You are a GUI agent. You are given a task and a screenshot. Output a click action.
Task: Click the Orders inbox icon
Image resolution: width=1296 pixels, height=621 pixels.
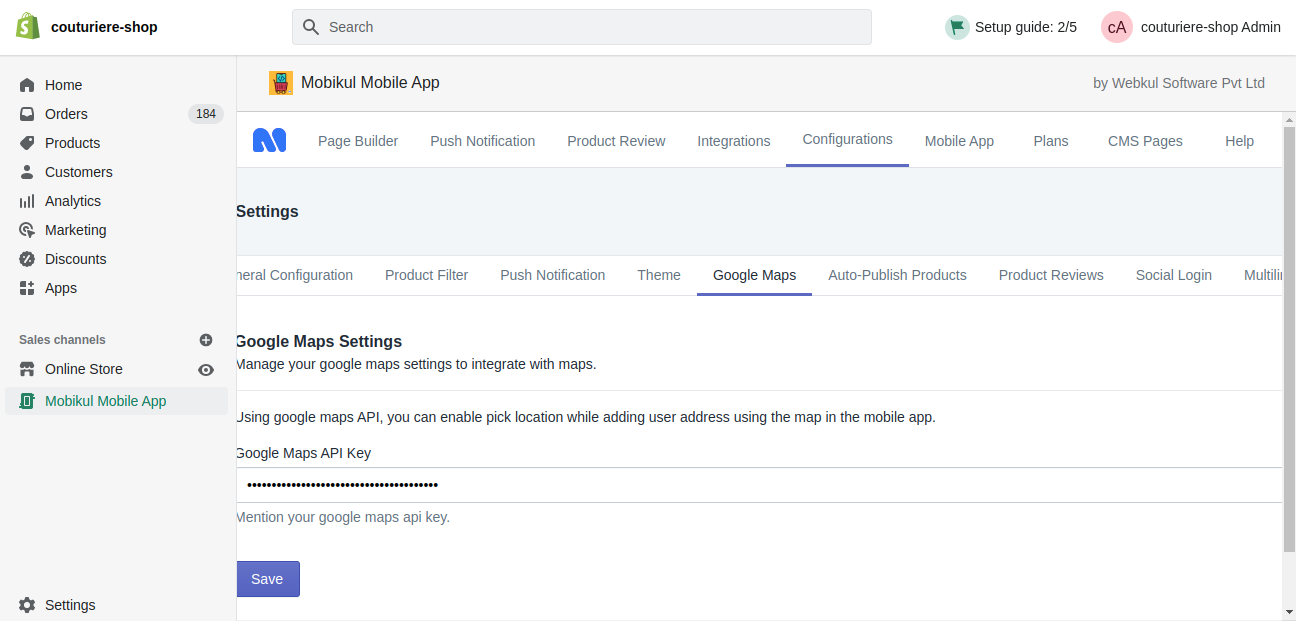point(27,114)
